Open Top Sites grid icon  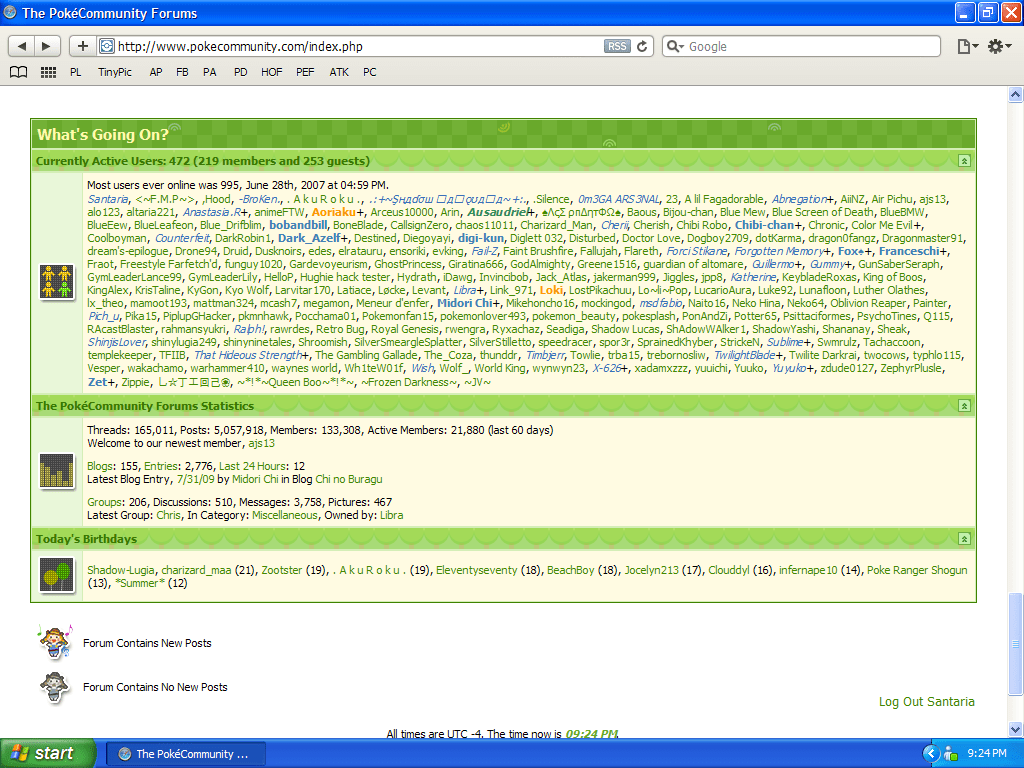48,72
